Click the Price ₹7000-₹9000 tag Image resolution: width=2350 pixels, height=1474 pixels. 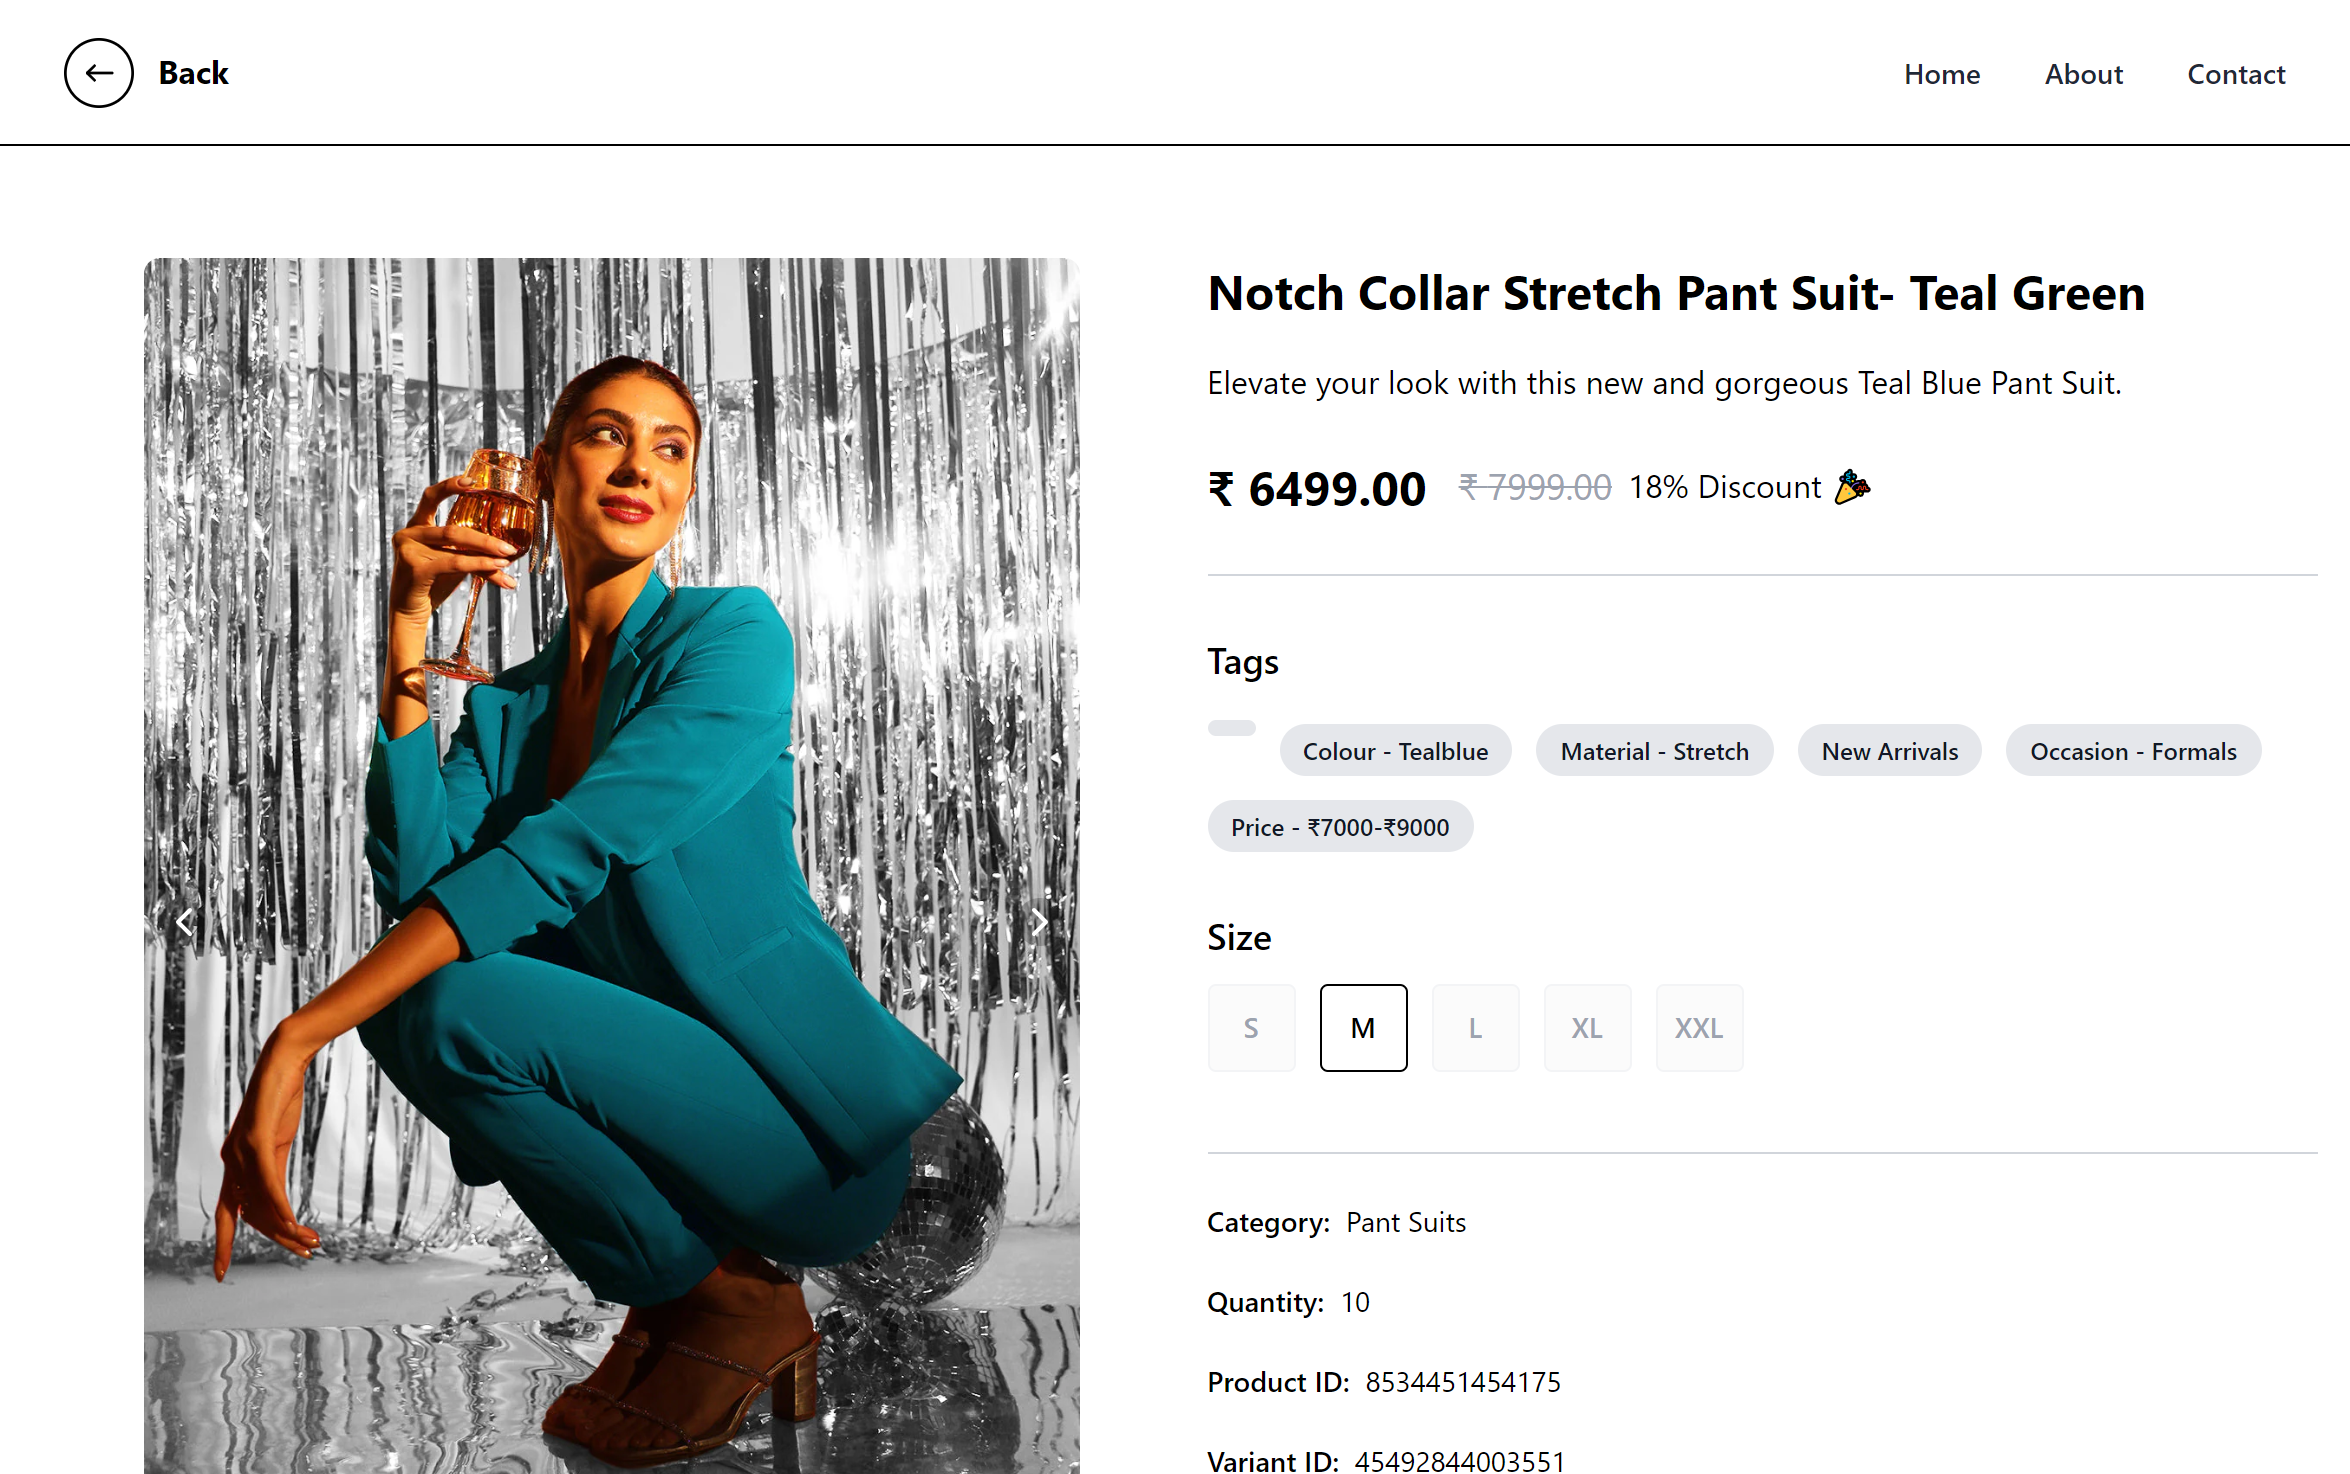(x=1340, y=827)
